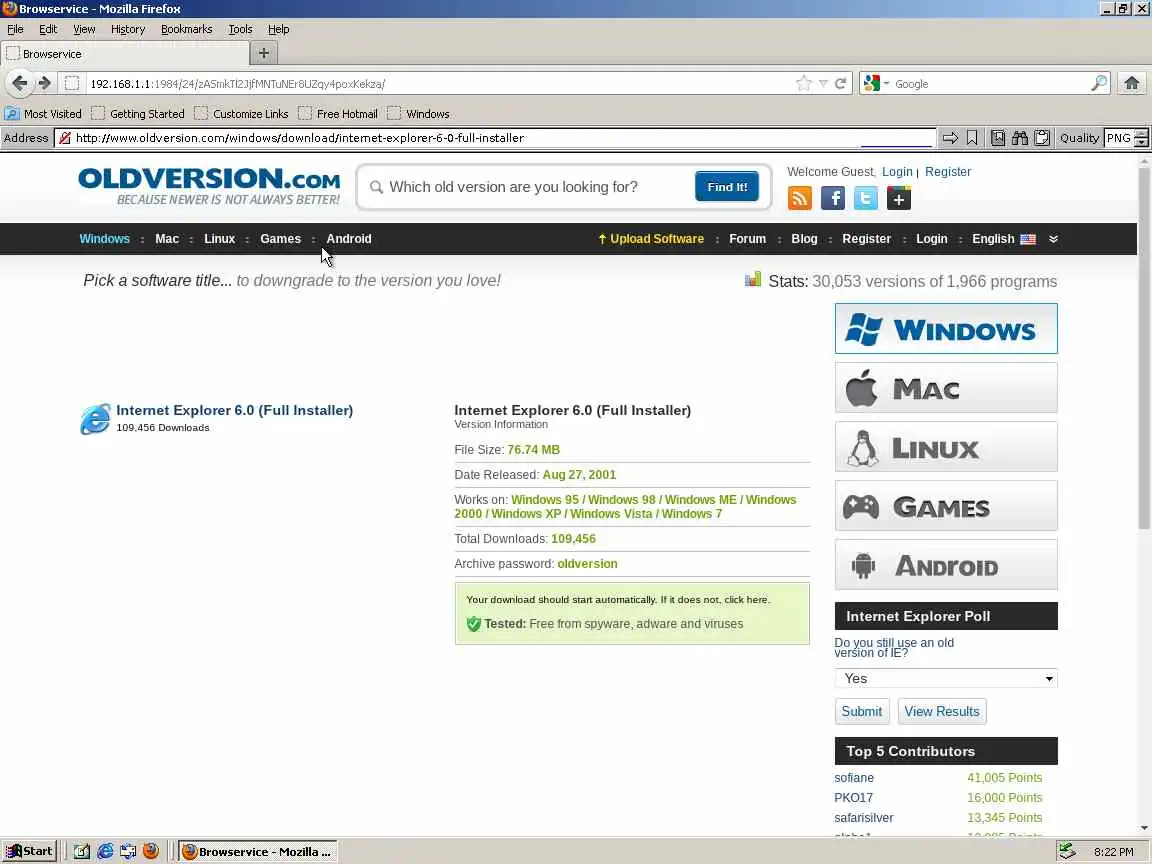Click the Internet Explorer logo beside listing

pos(96,419)
